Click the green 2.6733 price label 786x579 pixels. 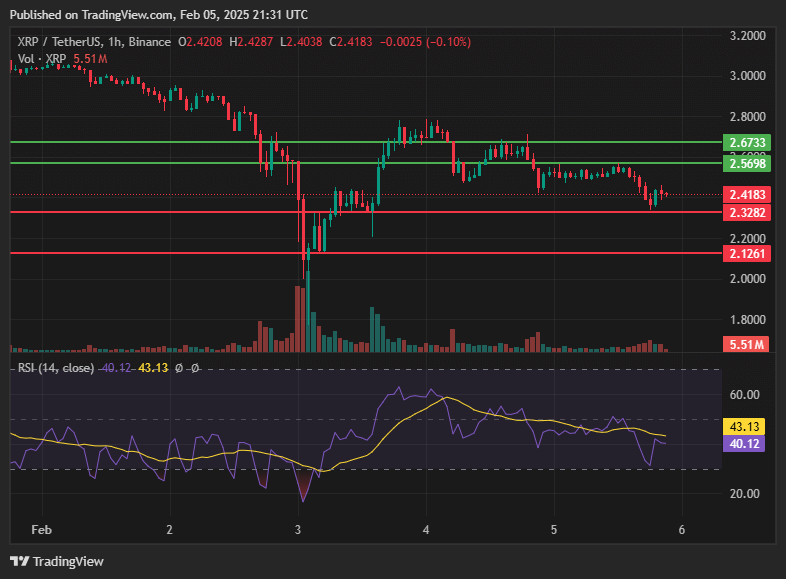747,143
